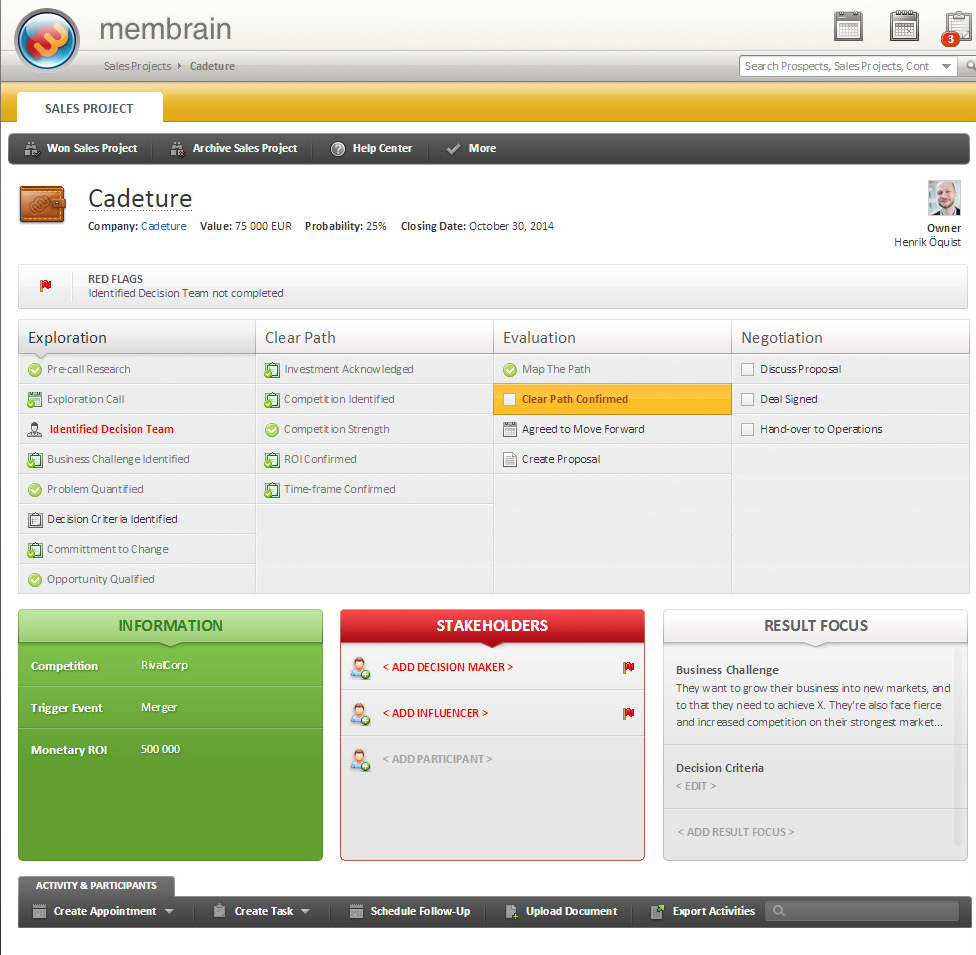Select the Activity & Participants tab
976x955 pixels.
[96, 885]
